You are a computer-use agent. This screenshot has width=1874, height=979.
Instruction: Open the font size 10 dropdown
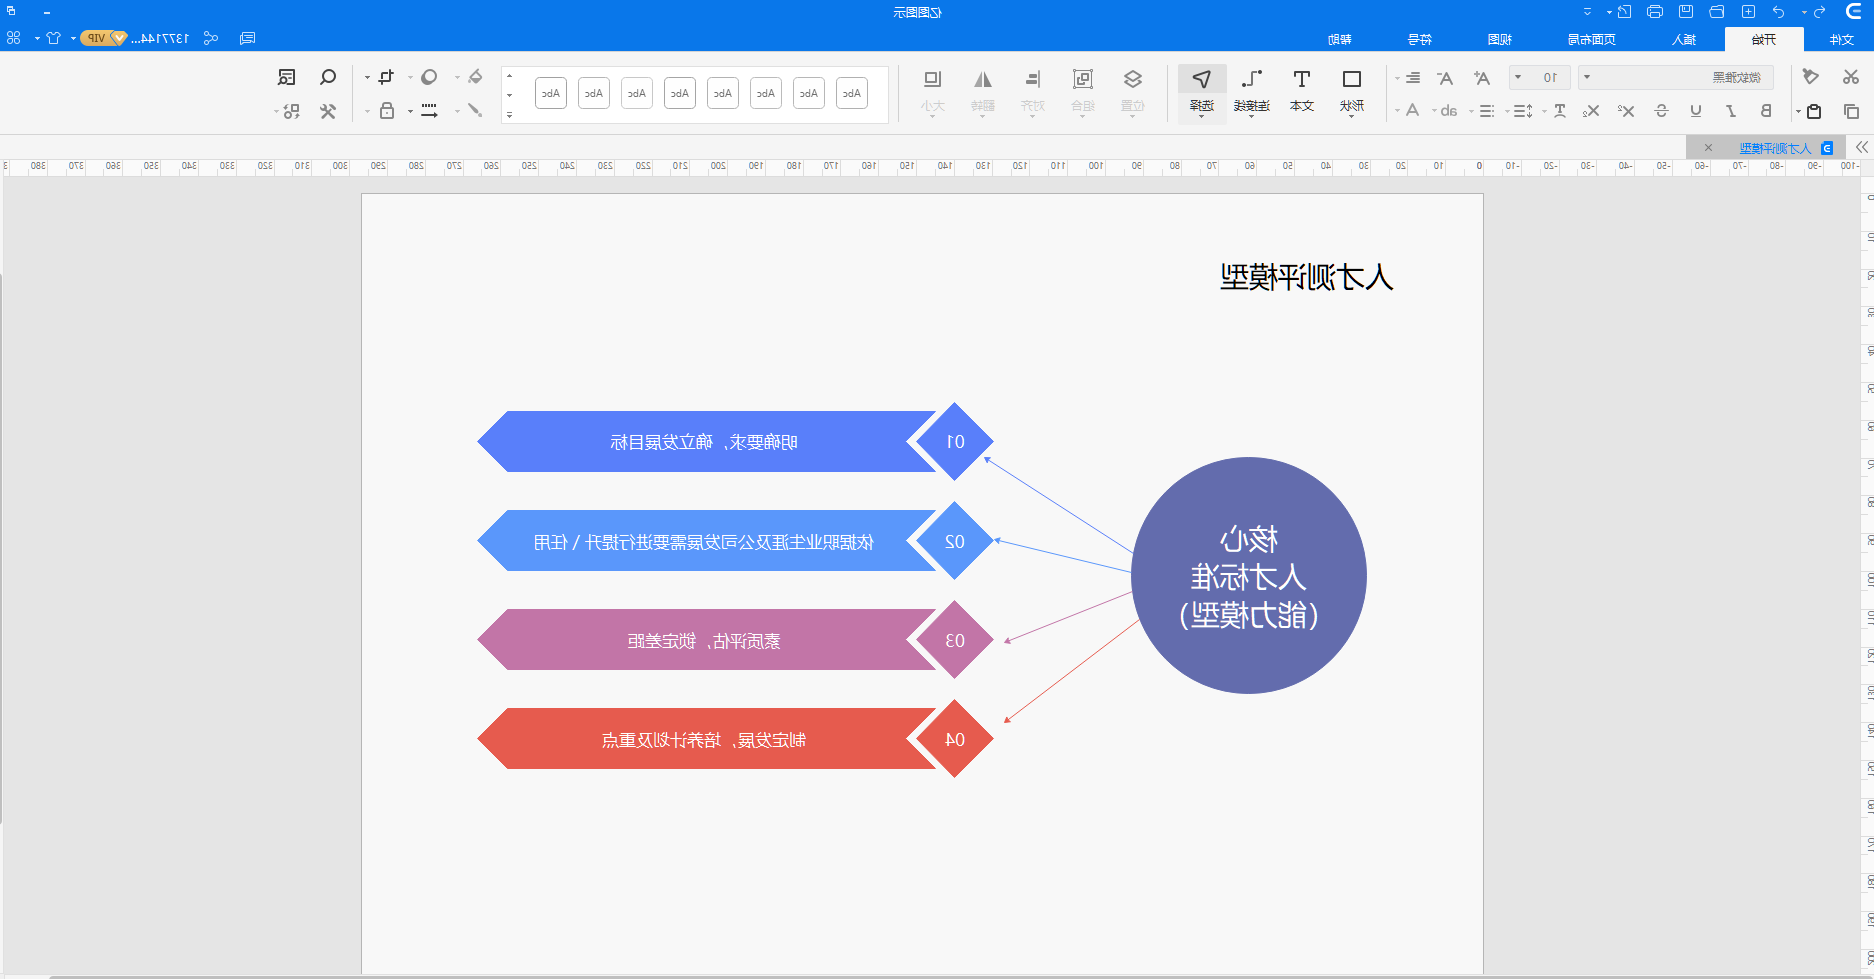pyautogui.click(x=1540, y=77)
